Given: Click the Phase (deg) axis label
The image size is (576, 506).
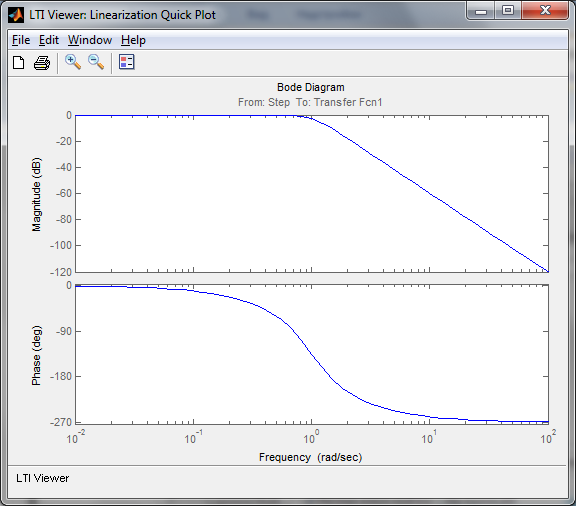Looking at the screenshot, I should (x=36, y=355).
